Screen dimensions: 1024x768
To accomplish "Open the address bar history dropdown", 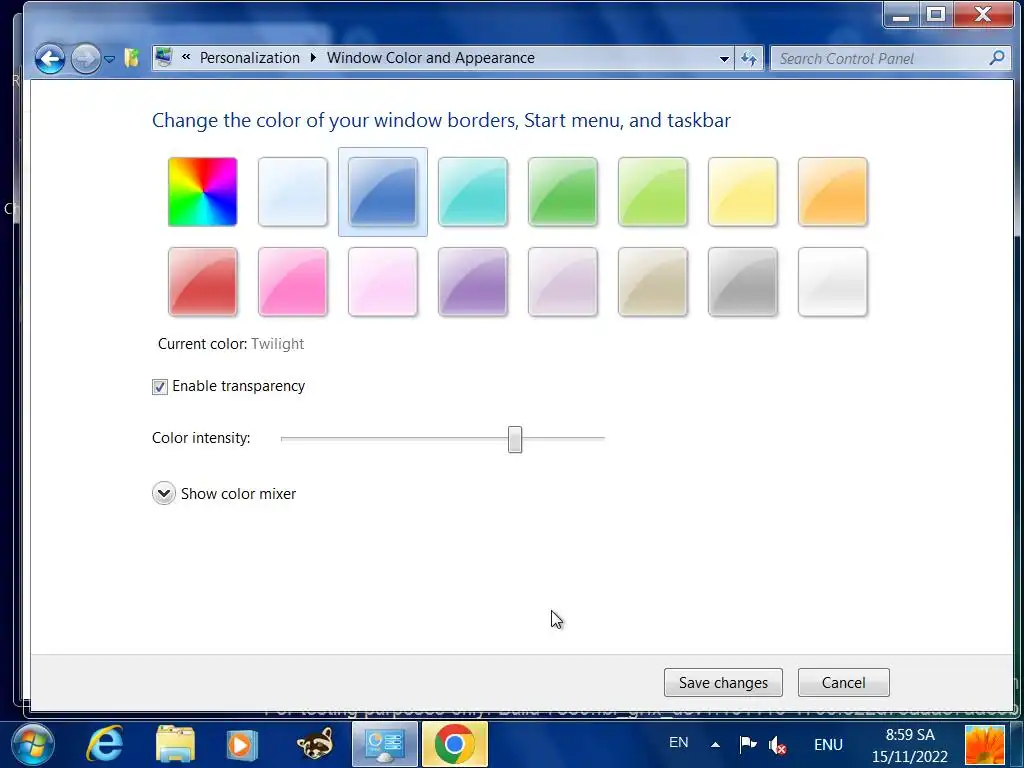I will (x=724, y=59).
